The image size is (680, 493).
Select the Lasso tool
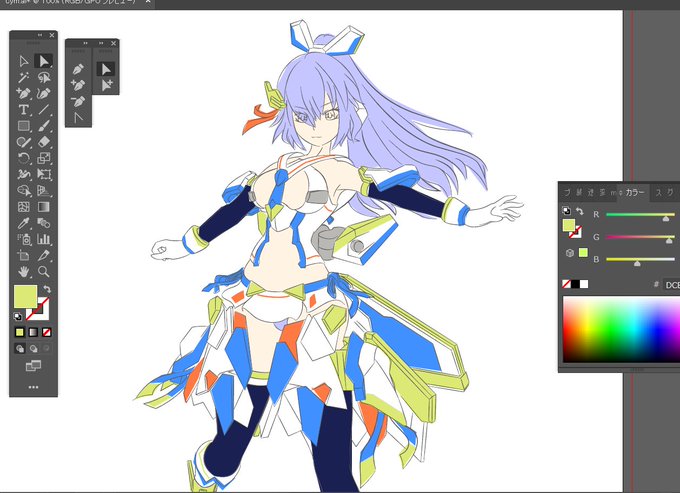[43, 78]
